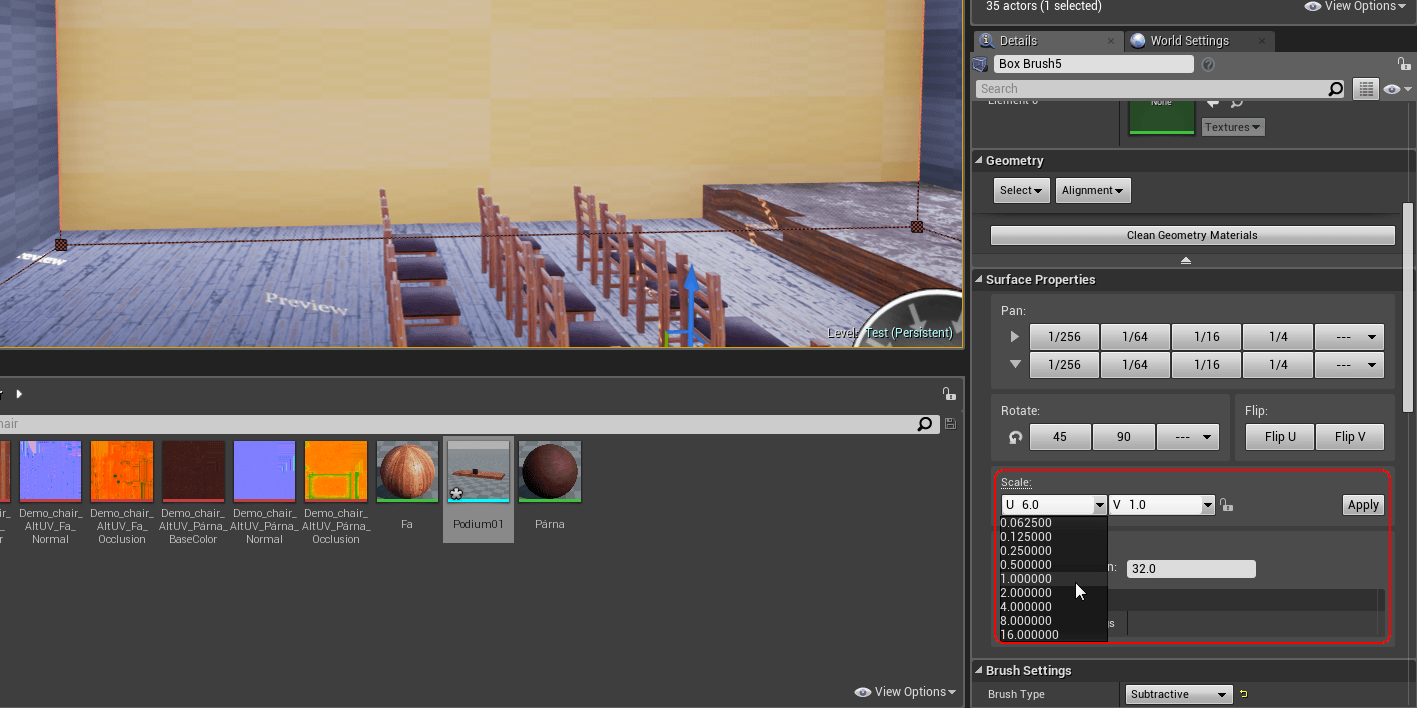Expand the V scale dropdown

click(x=1208, y=505)
